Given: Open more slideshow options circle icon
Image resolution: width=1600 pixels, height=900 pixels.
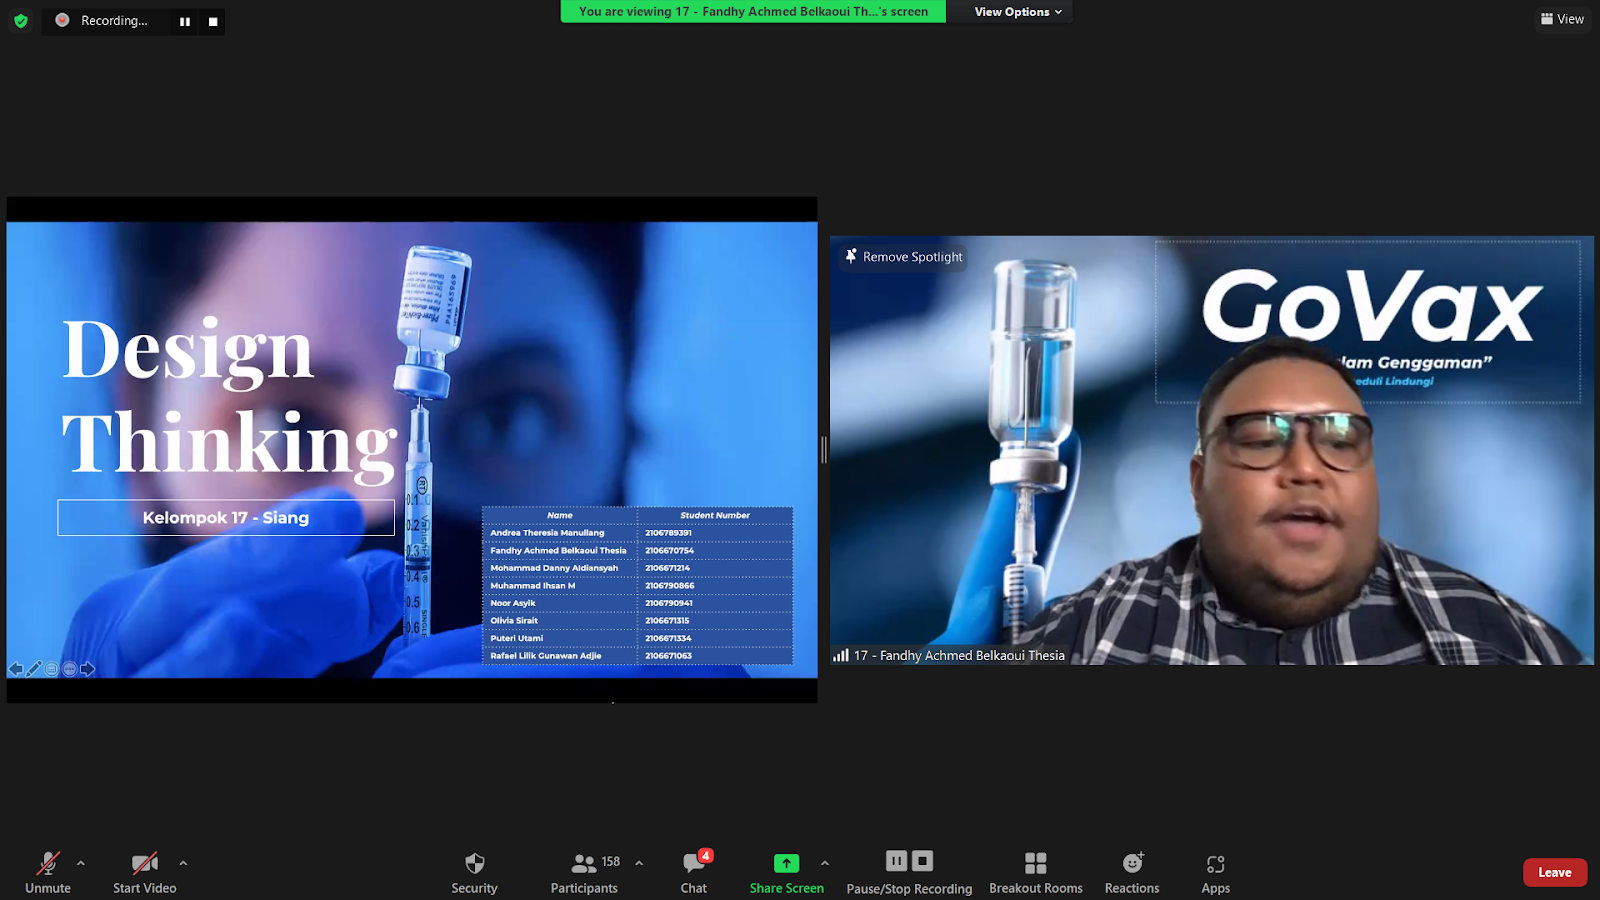Looking at the screenshot, I should (70, 669).
